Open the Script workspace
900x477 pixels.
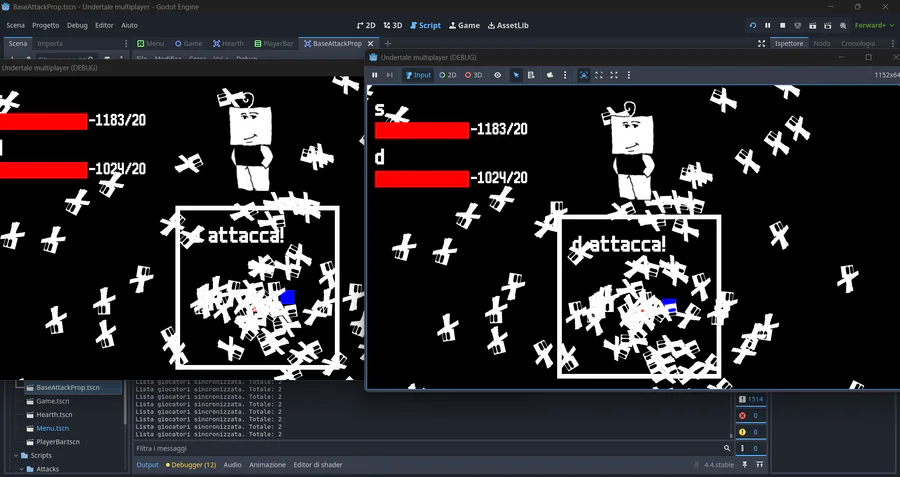pyautogui.click(x=425, y=25)
